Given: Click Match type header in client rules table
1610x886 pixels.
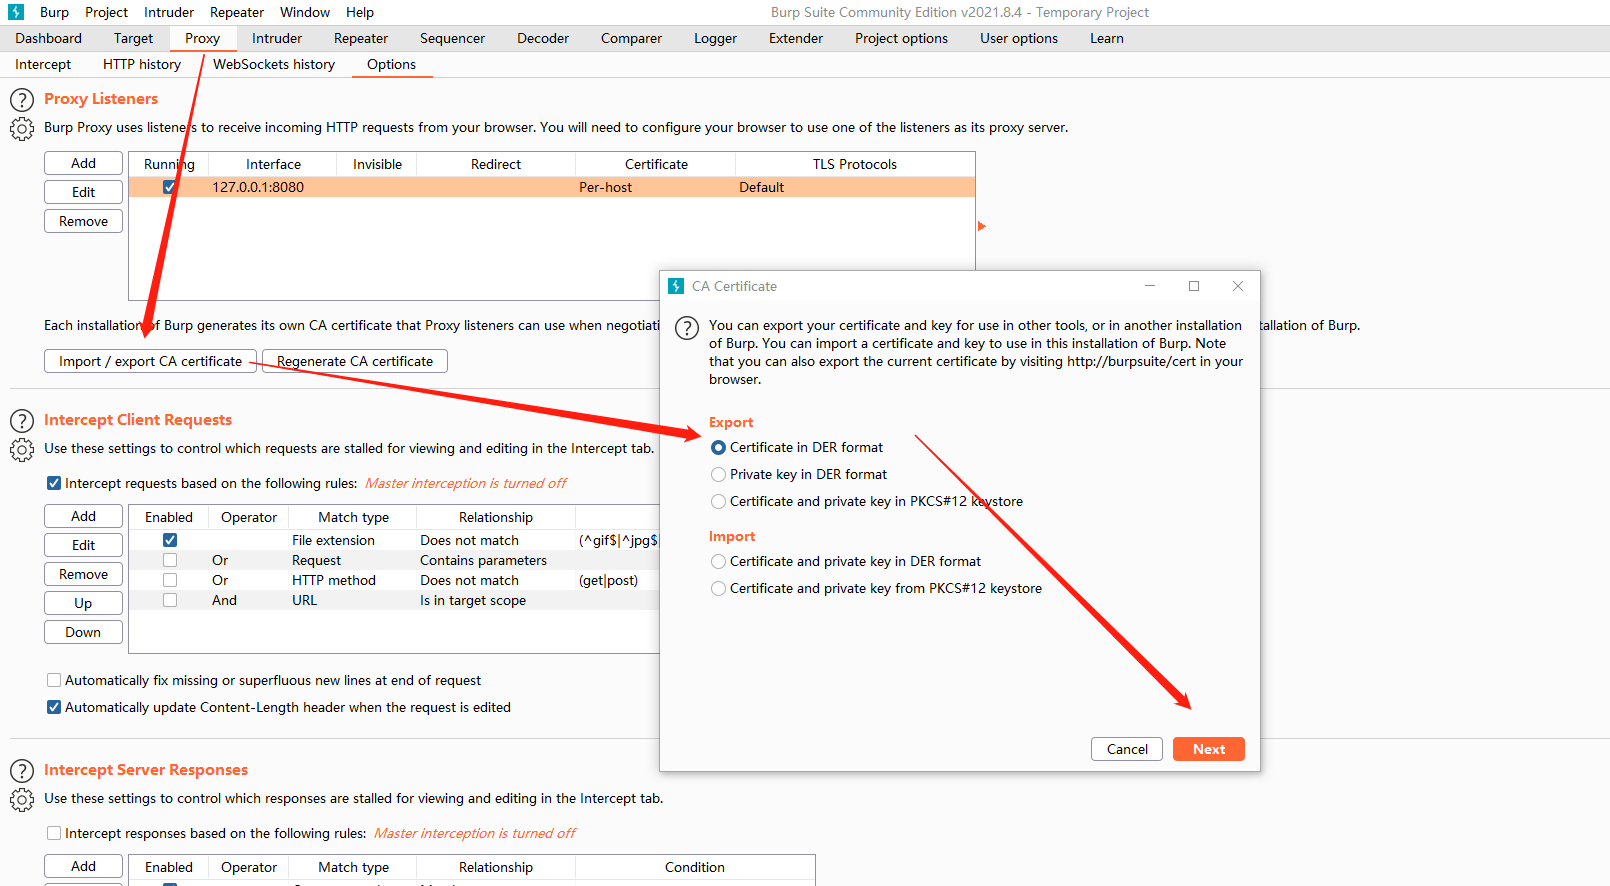Looking at the screenshot, I should (x=353, y=517).
